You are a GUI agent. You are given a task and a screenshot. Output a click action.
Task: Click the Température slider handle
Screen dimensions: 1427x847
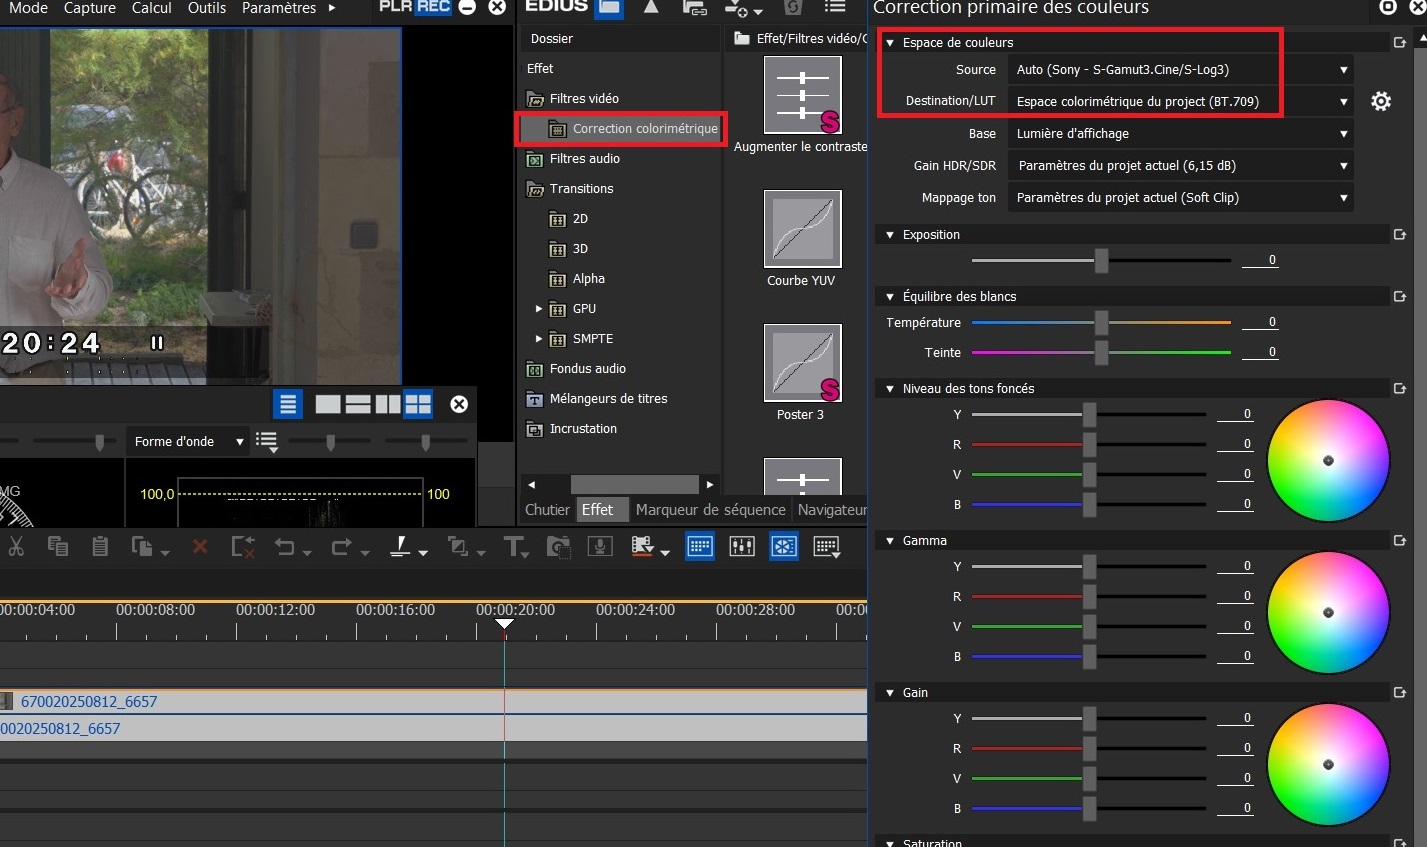pos(1101,322)
